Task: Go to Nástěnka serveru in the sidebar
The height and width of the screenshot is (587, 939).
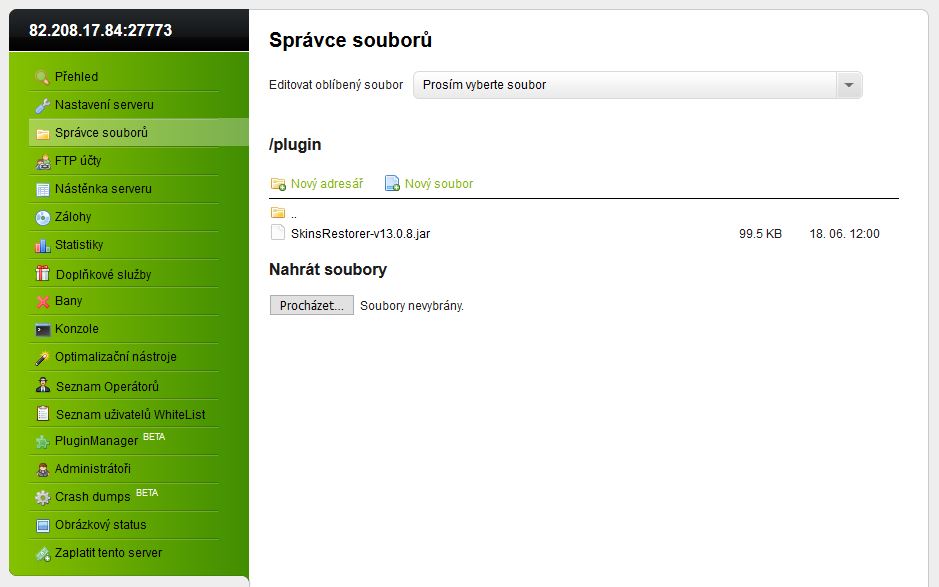Action: coord(103,189)
